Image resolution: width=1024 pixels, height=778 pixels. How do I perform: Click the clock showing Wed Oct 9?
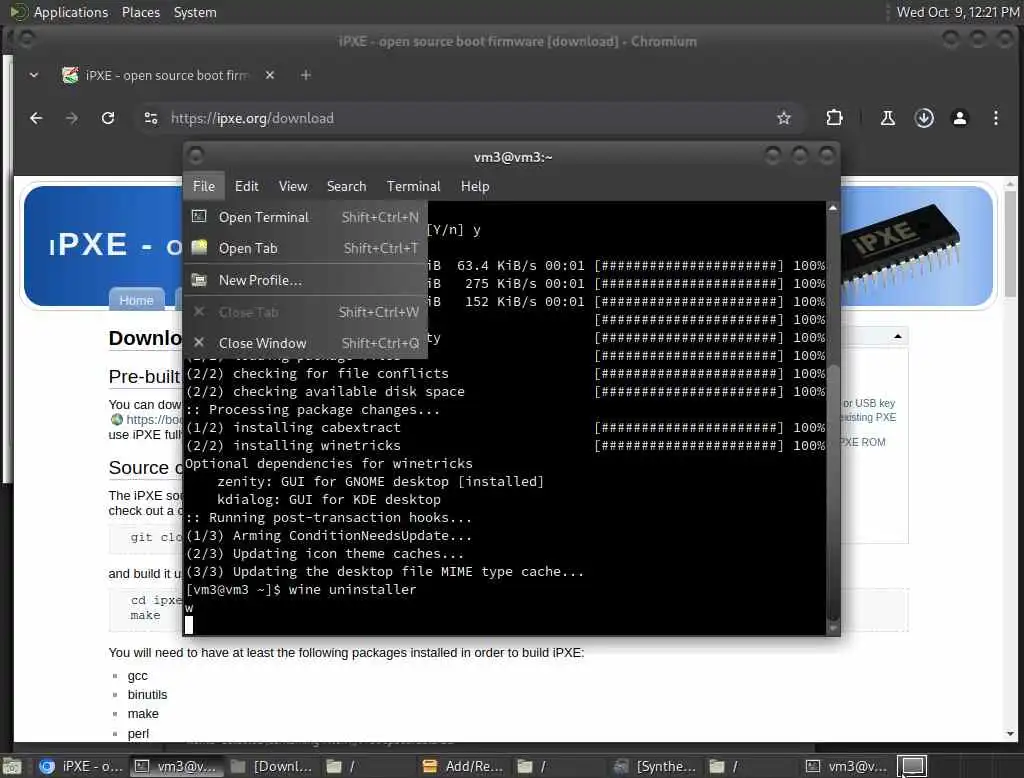tap(957, 12)
